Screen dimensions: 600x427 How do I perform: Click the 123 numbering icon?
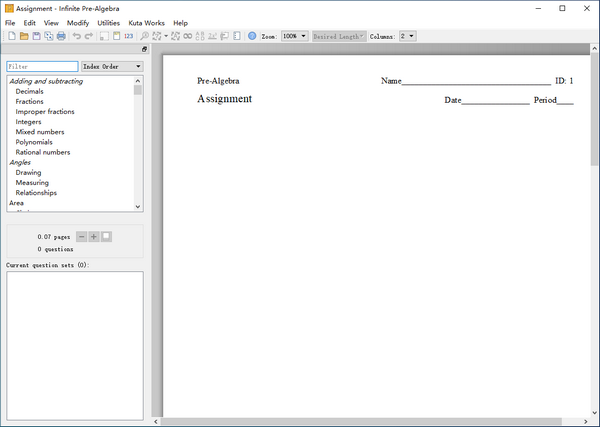pos(128,36)
